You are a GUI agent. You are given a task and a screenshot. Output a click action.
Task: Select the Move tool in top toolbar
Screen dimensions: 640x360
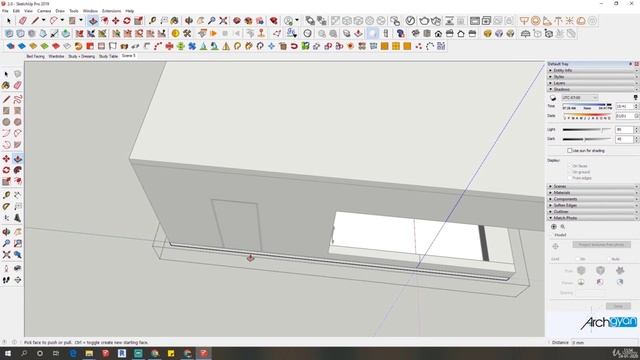coord(116,20)
